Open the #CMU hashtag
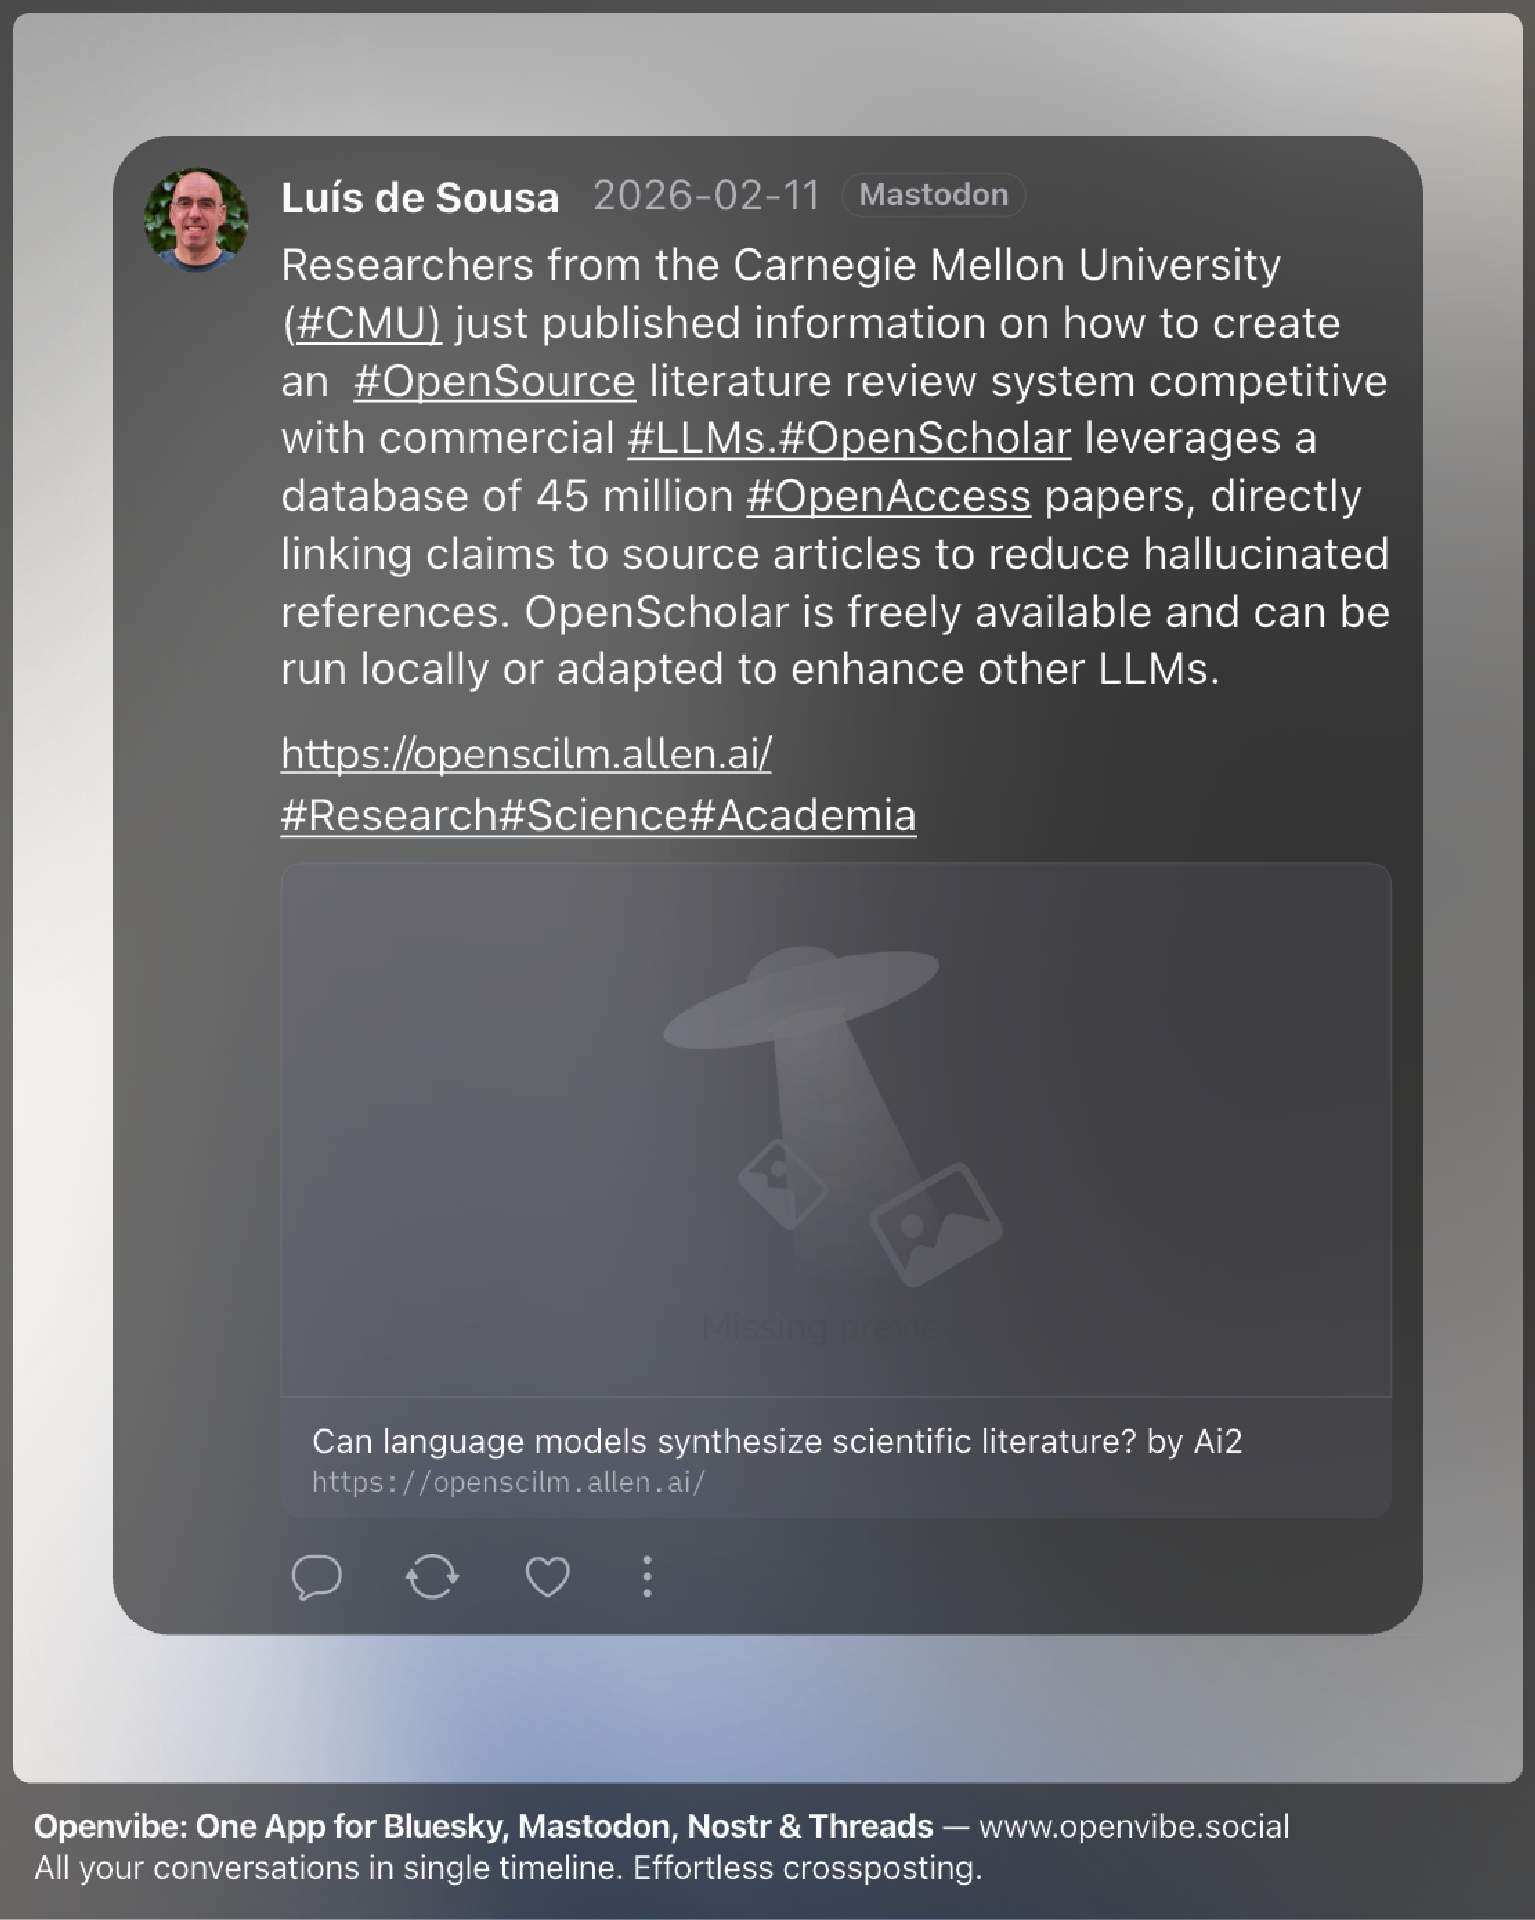The image size is (1535, 1920). pos(368,324)
